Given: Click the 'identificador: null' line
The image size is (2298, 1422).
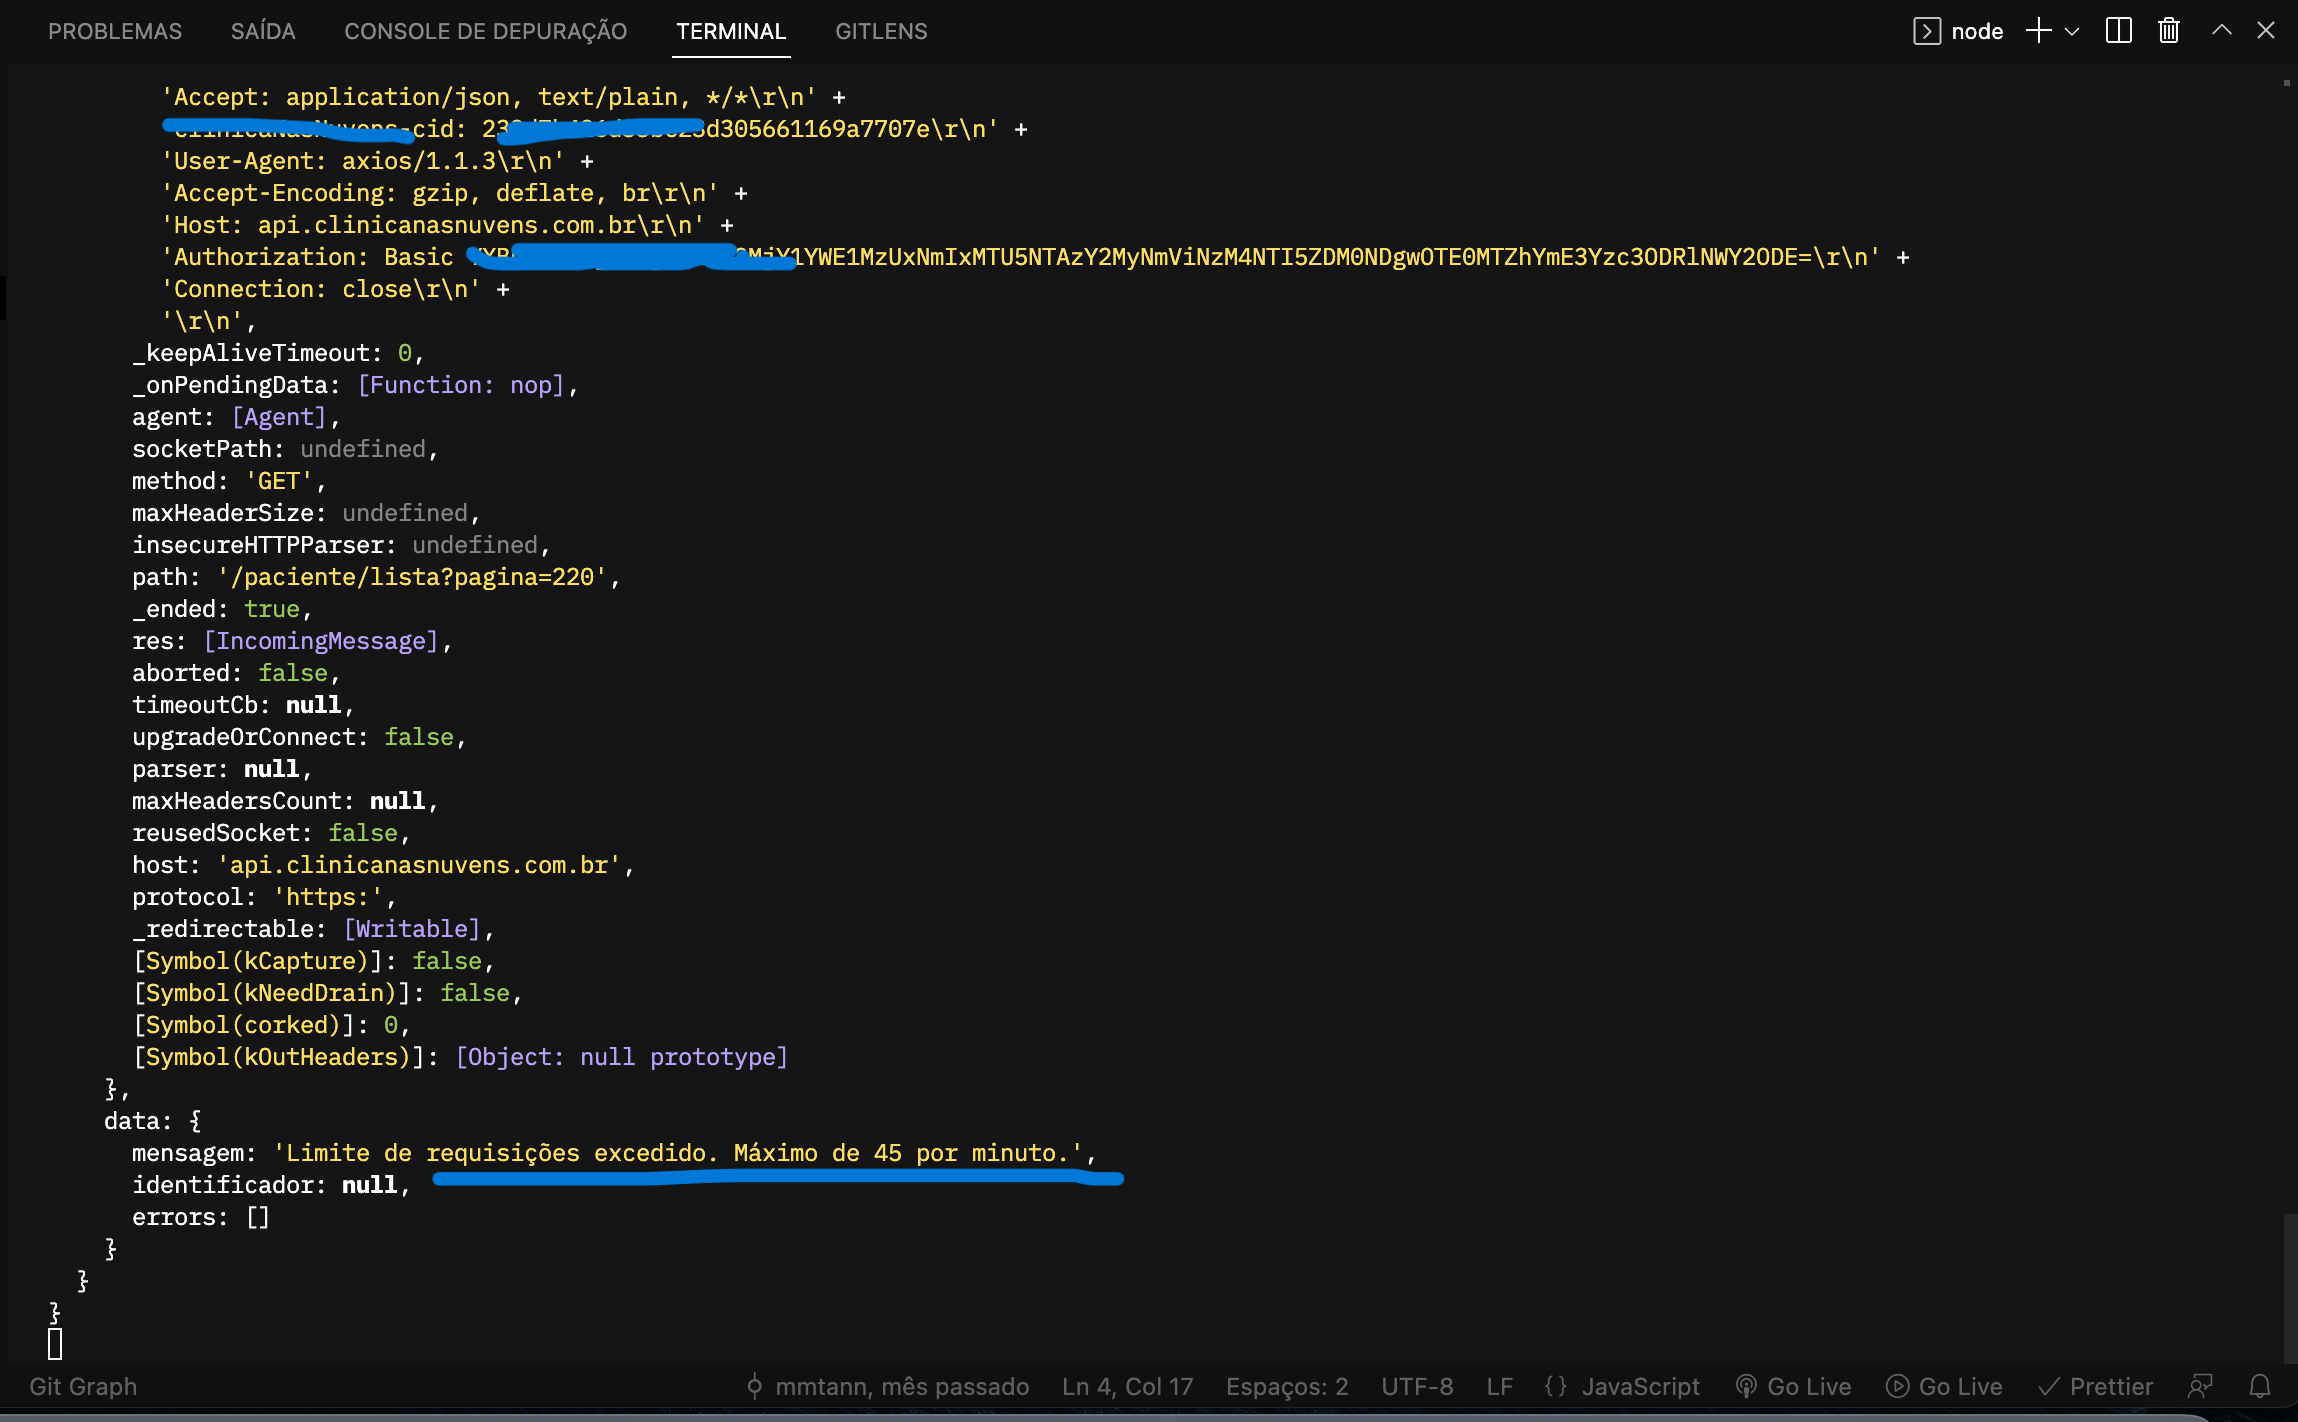Looking at the screenshot, I should click(271, 1185).
